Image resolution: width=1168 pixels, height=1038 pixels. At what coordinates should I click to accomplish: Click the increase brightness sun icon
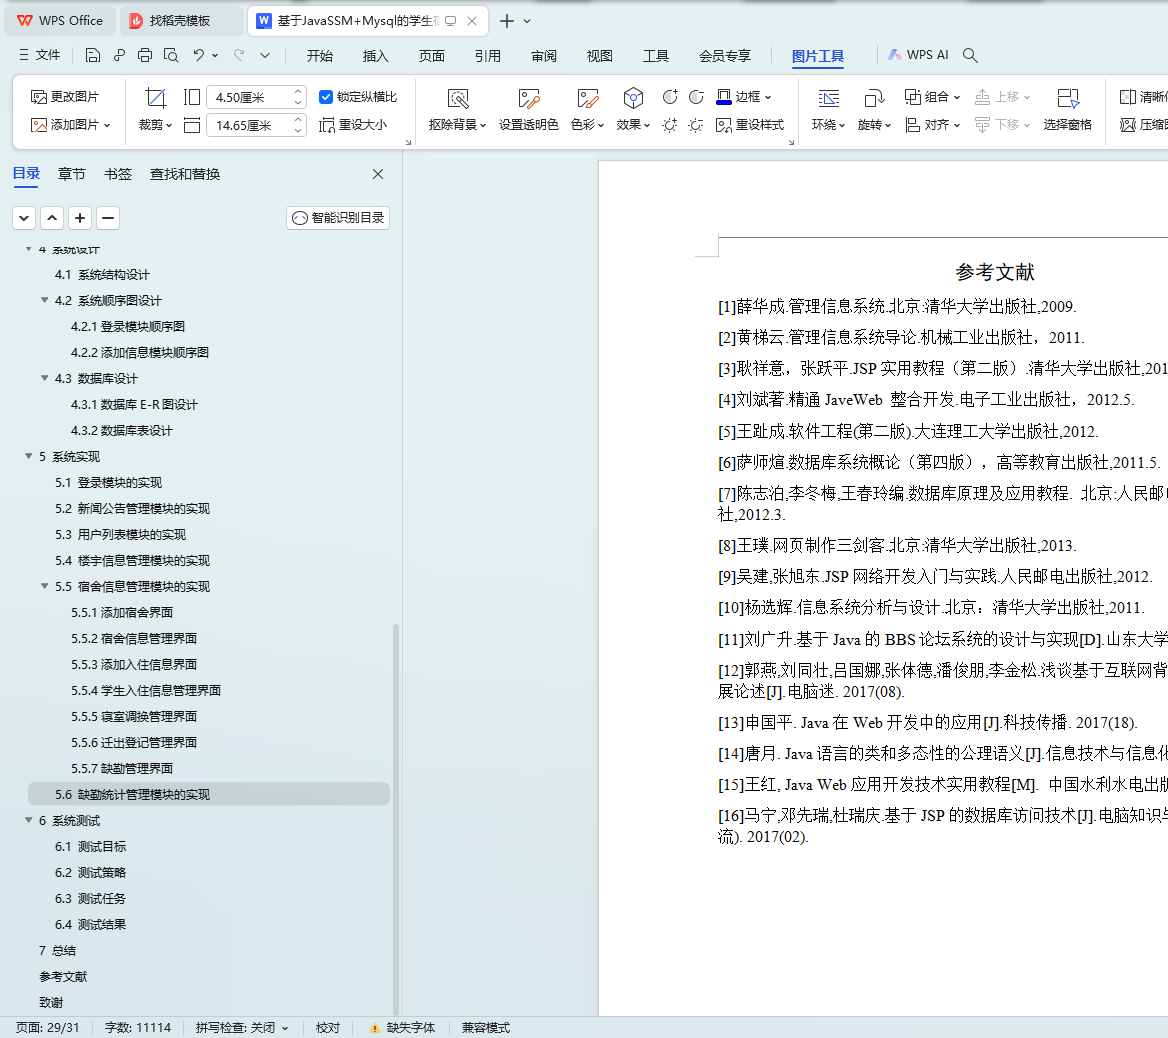670,125
